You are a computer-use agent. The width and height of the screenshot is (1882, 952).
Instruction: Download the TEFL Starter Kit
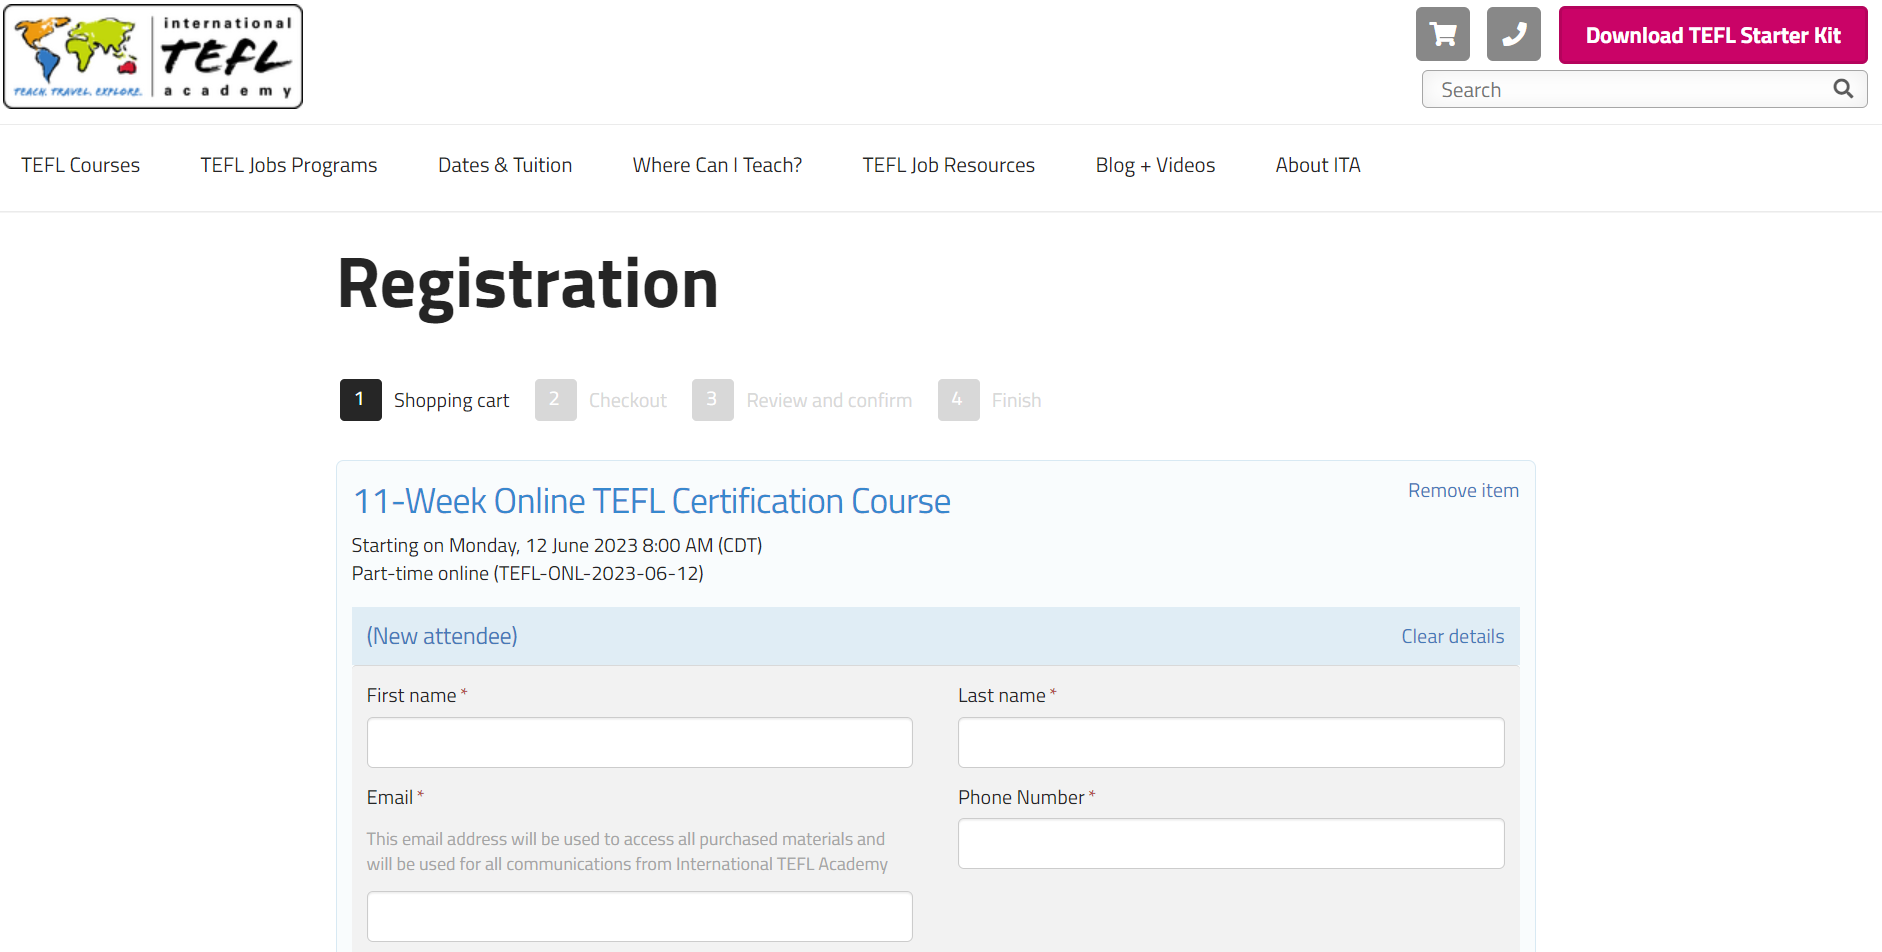[1712, 35]
